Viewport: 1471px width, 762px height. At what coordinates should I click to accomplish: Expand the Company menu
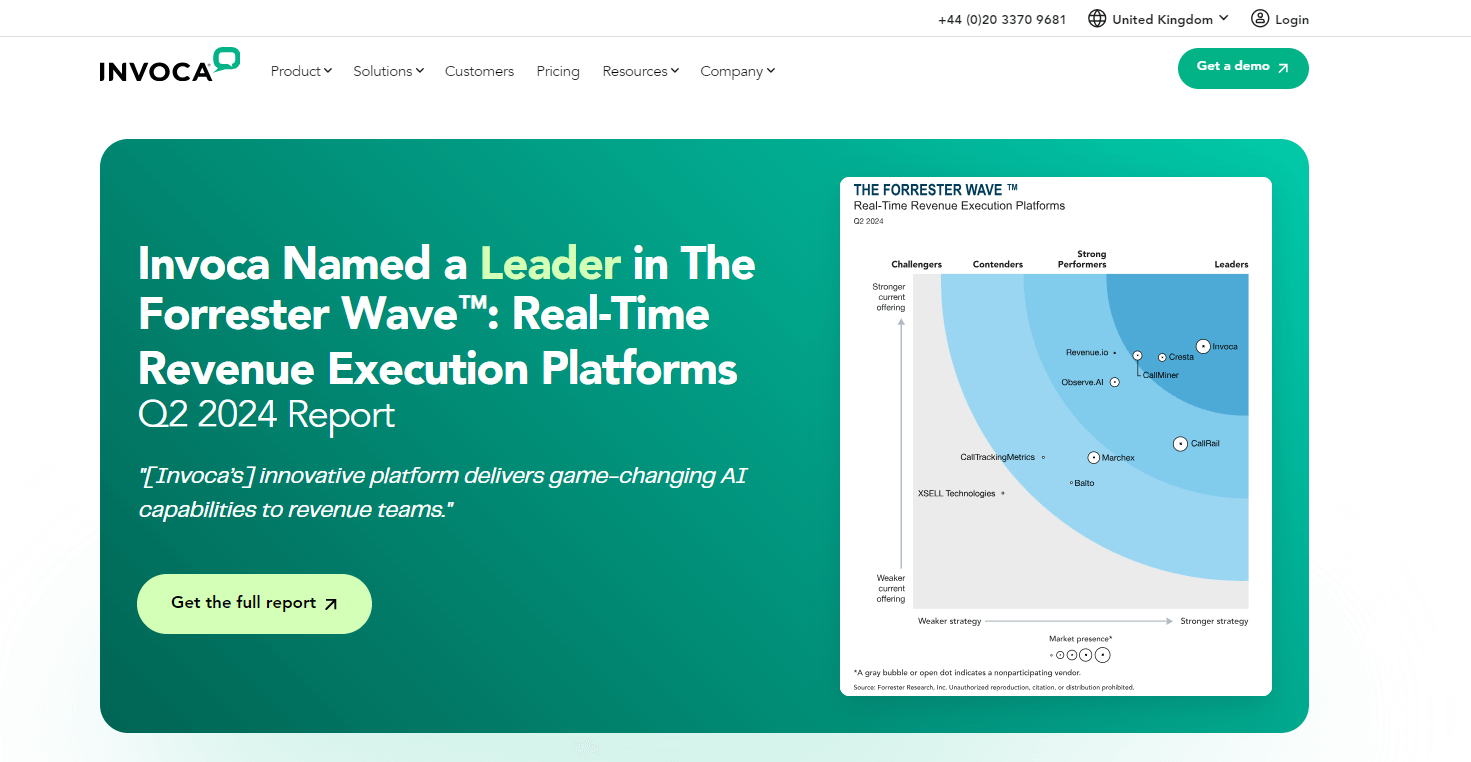tap(738, 71)
